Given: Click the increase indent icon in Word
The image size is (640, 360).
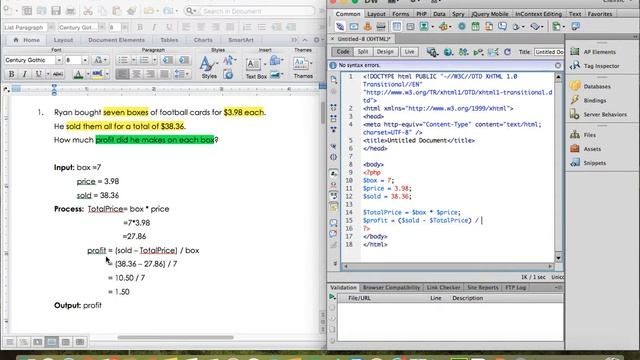Looking at the screenshot, I should 184,60.
